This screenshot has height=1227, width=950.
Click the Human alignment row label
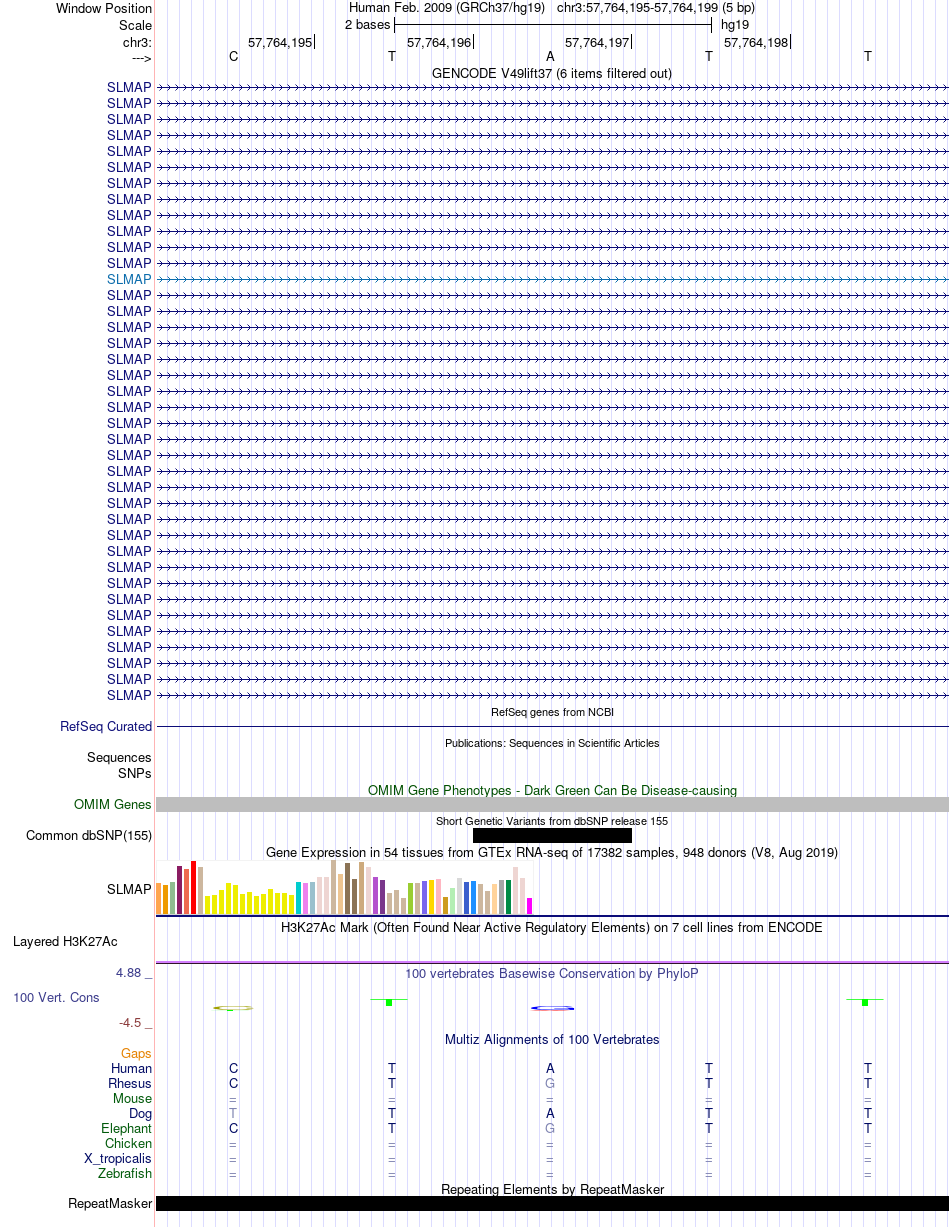click(x=132, y=1068)
